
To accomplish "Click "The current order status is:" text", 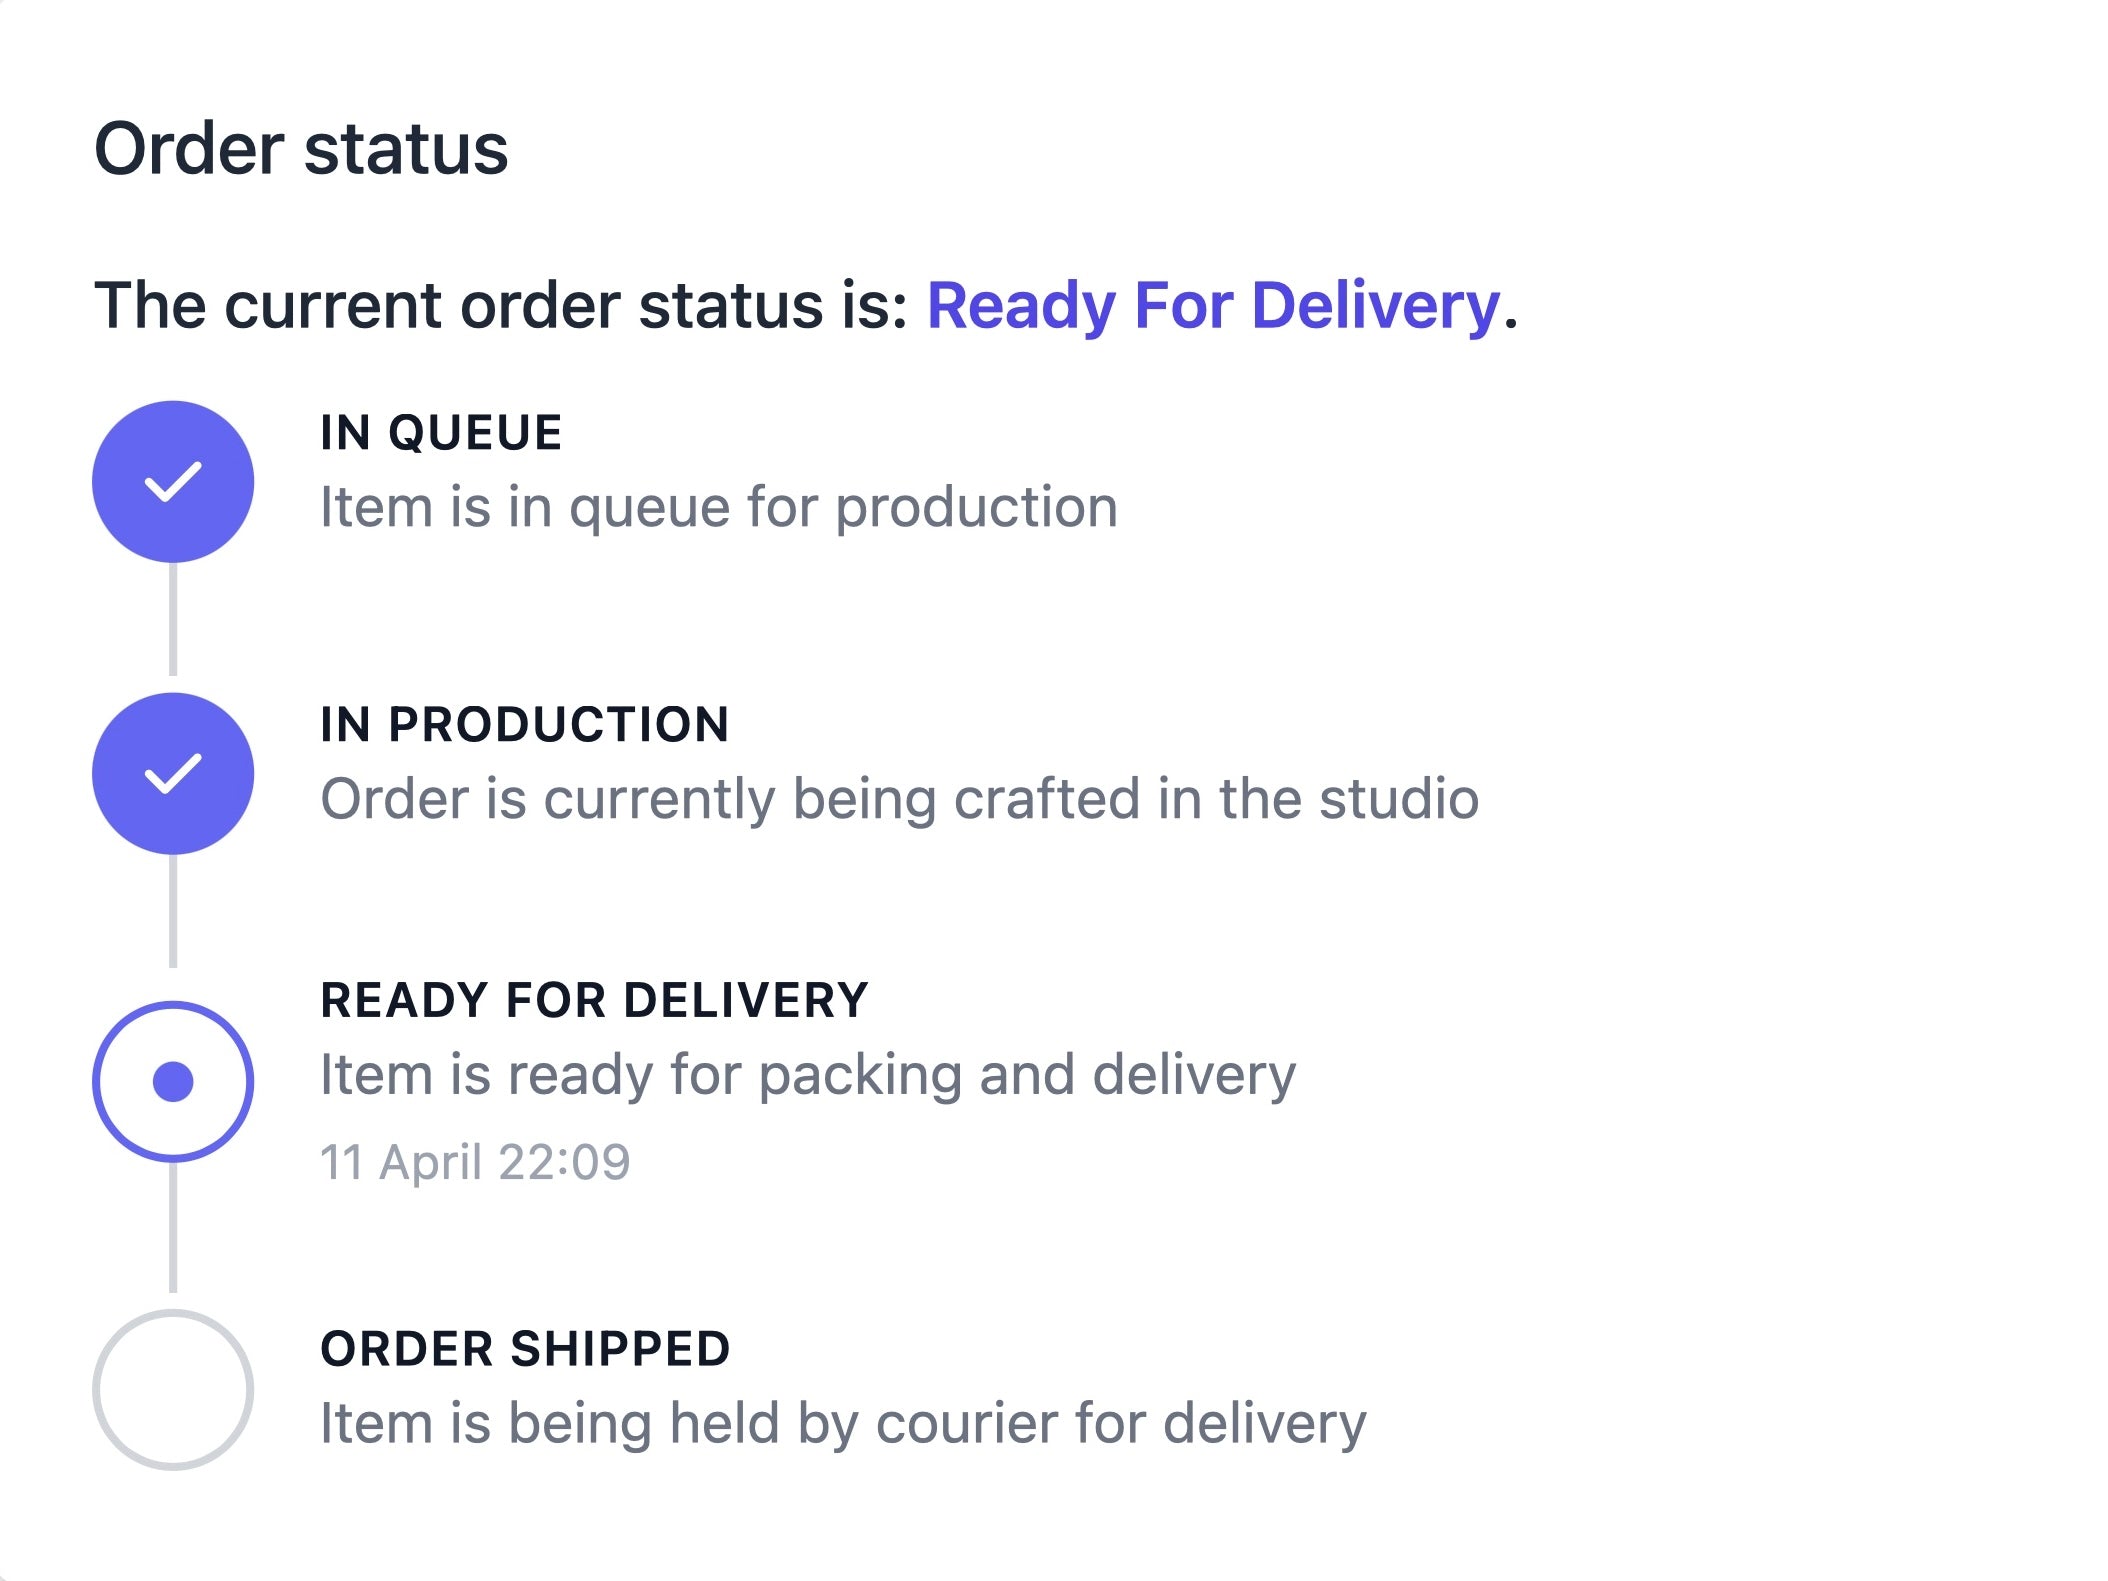I will click(500, 305).
